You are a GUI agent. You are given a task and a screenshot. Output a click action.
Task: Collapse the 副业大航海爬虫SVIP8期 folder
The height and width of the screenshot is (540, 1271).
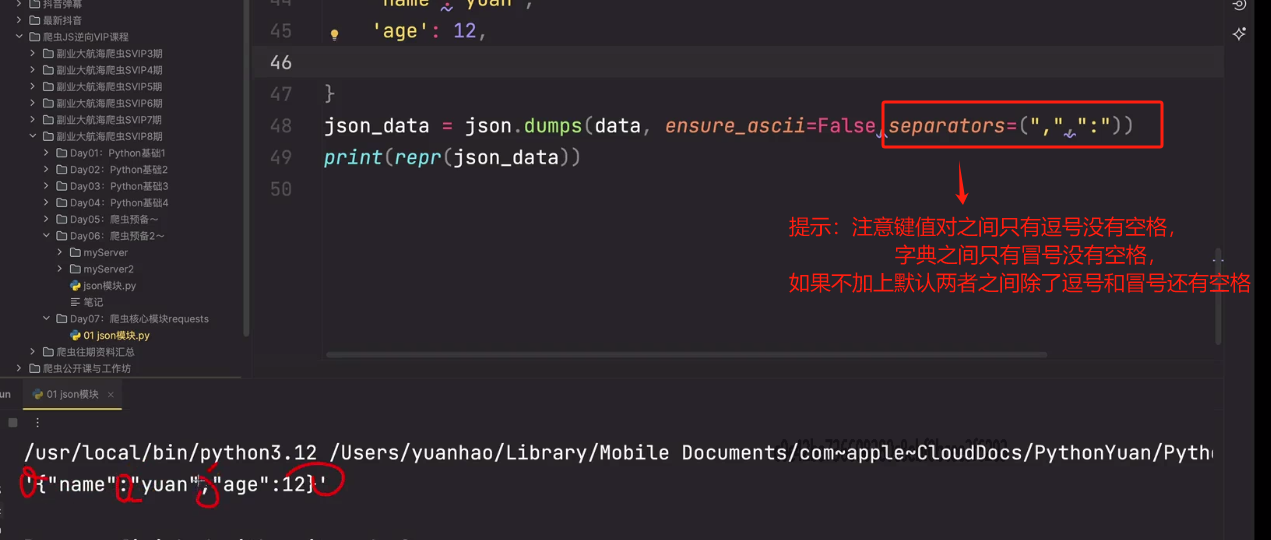tap(33, 136)
